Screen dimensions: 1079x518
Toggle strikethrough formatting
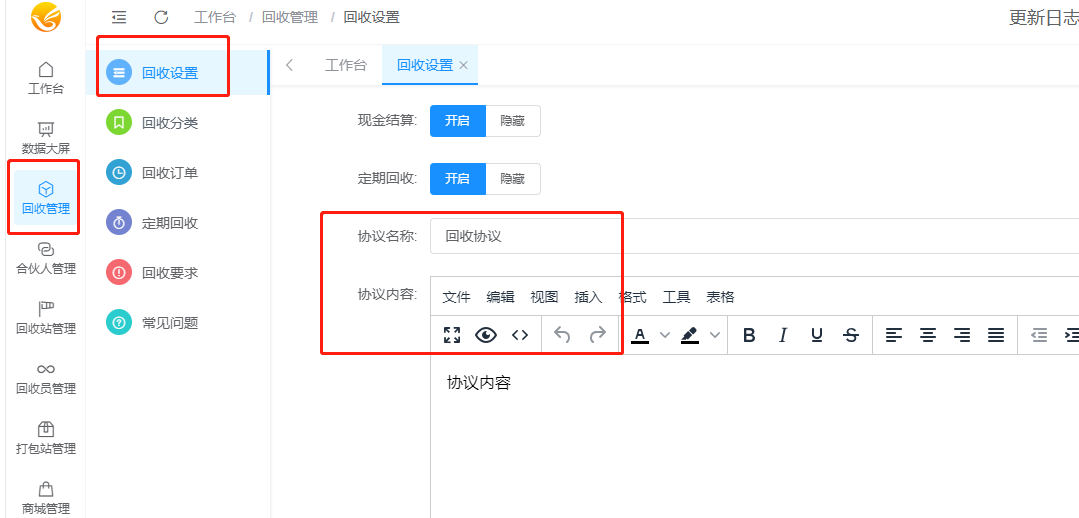point(851,335)
